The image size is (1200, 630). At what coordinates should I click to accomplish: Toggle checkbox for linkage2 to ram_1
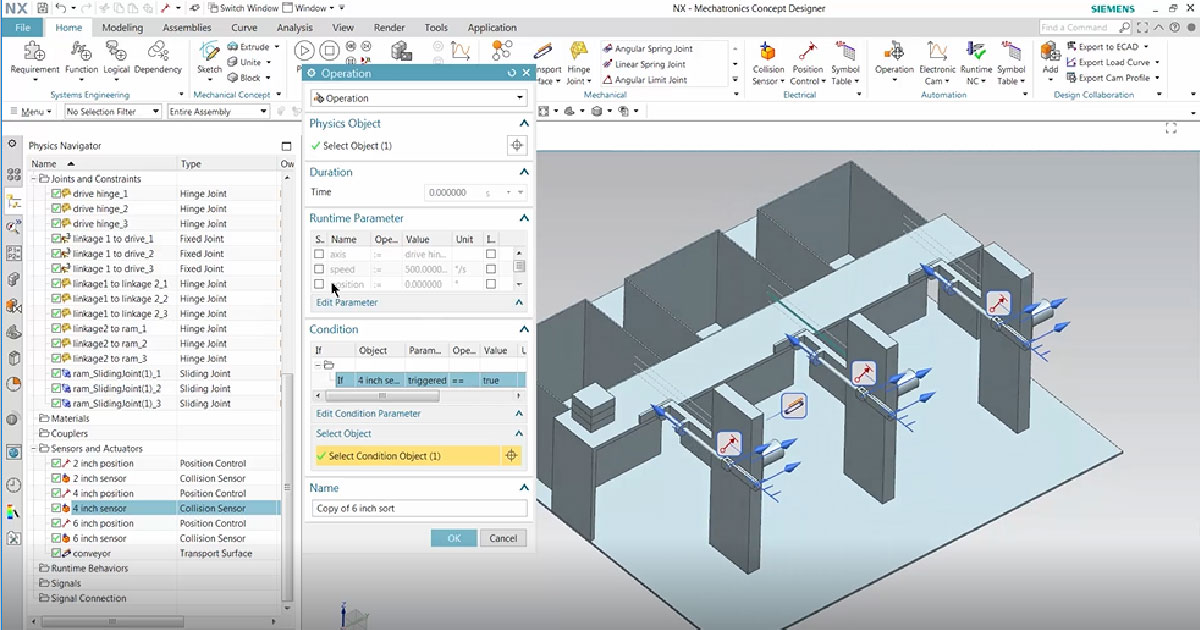point(58,329)
